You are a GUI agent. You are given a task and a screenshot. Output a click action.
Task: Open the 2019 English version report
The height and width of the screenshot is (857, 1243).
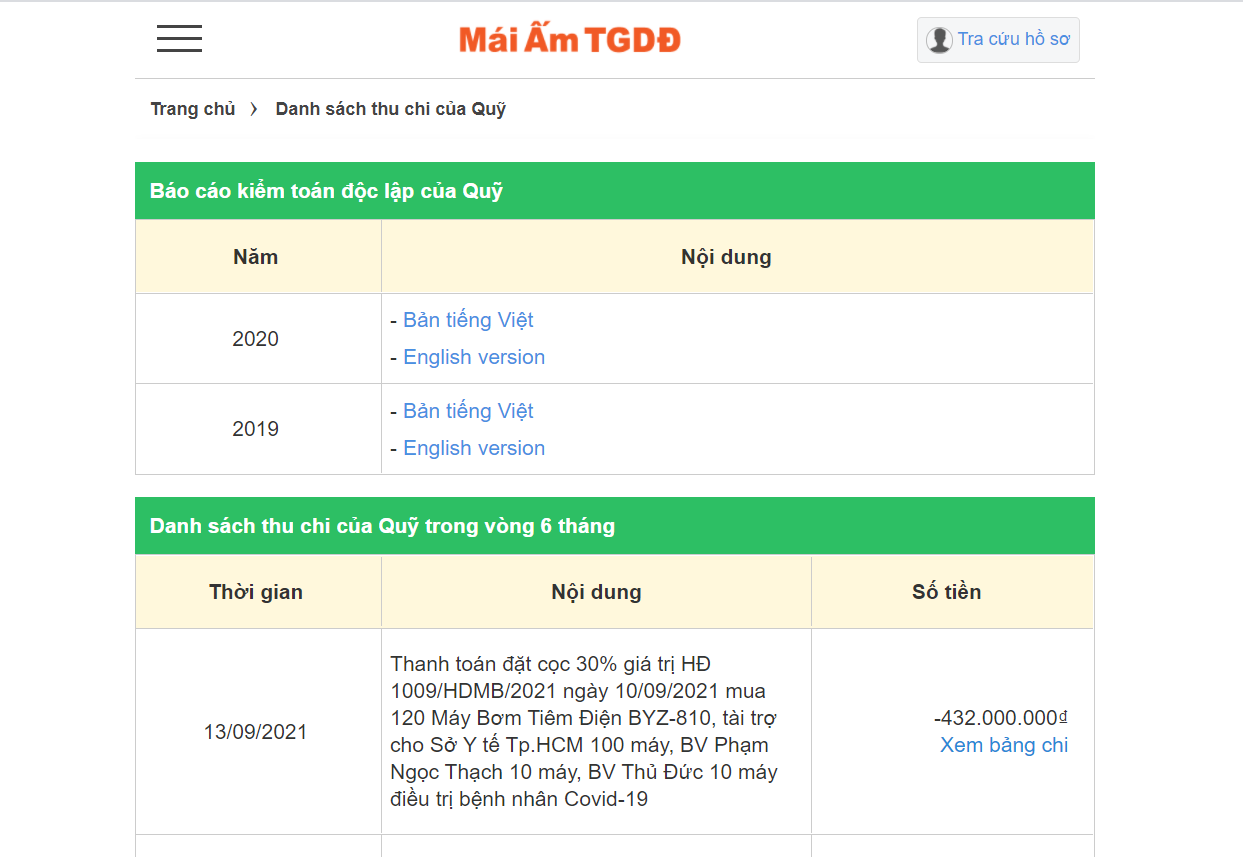point(474,447)
